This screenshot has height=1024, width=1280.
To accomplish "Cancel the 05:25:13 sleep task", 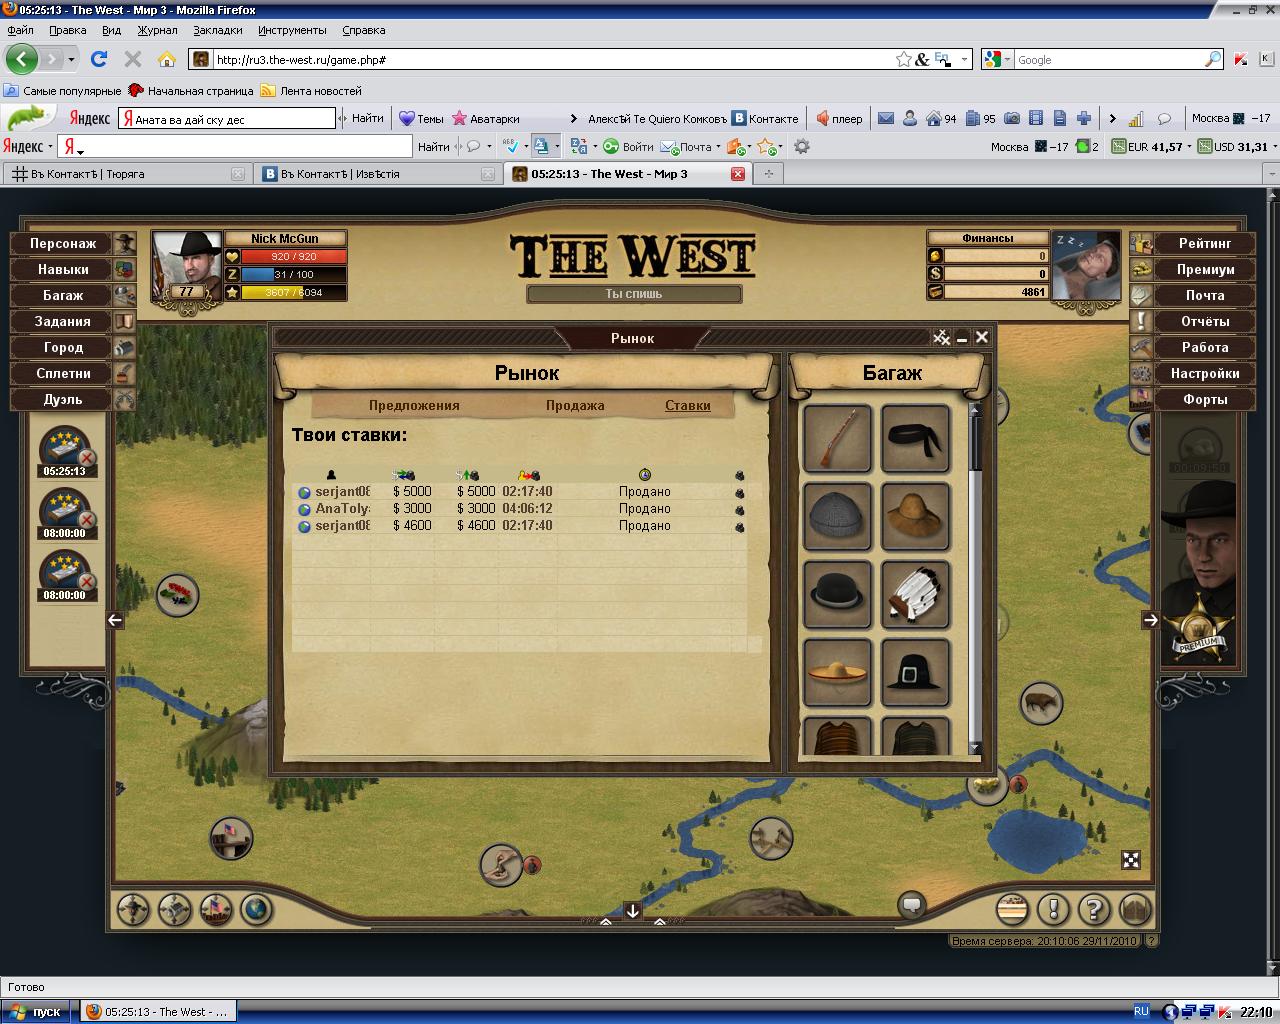I will pos(87,458).
